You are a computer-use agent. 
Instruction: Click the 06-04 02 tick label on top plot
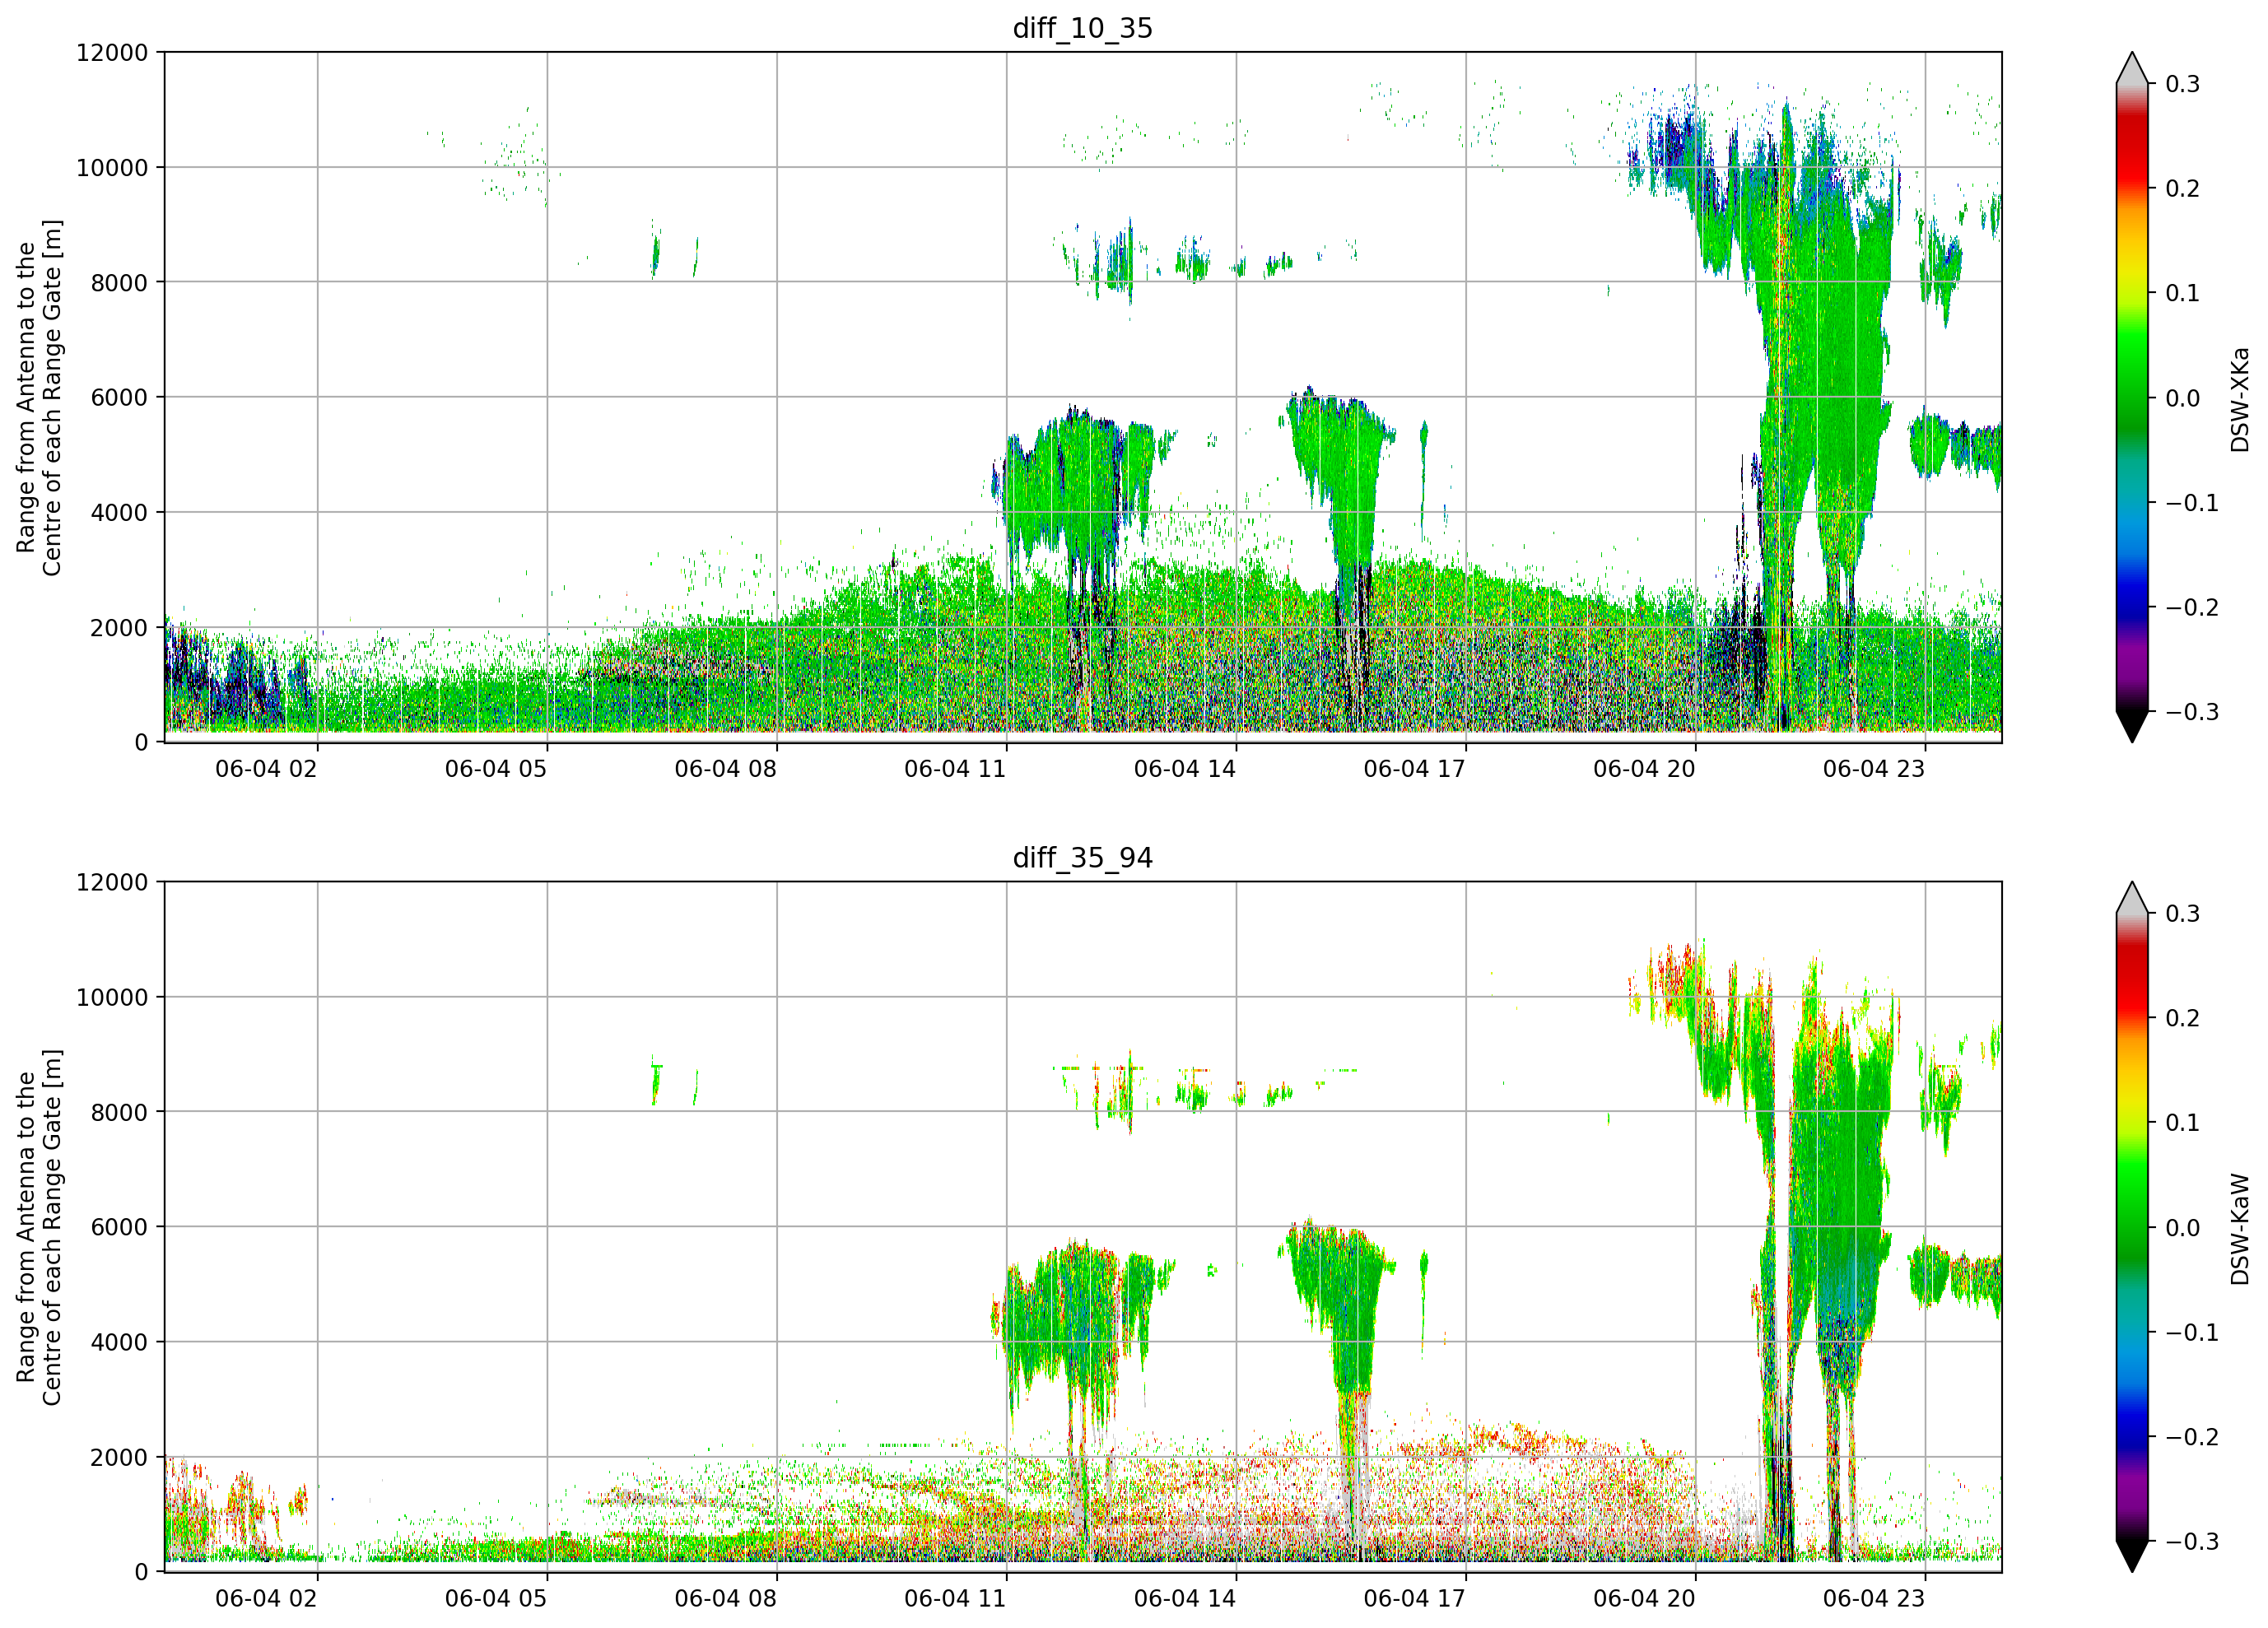[266, 769]
